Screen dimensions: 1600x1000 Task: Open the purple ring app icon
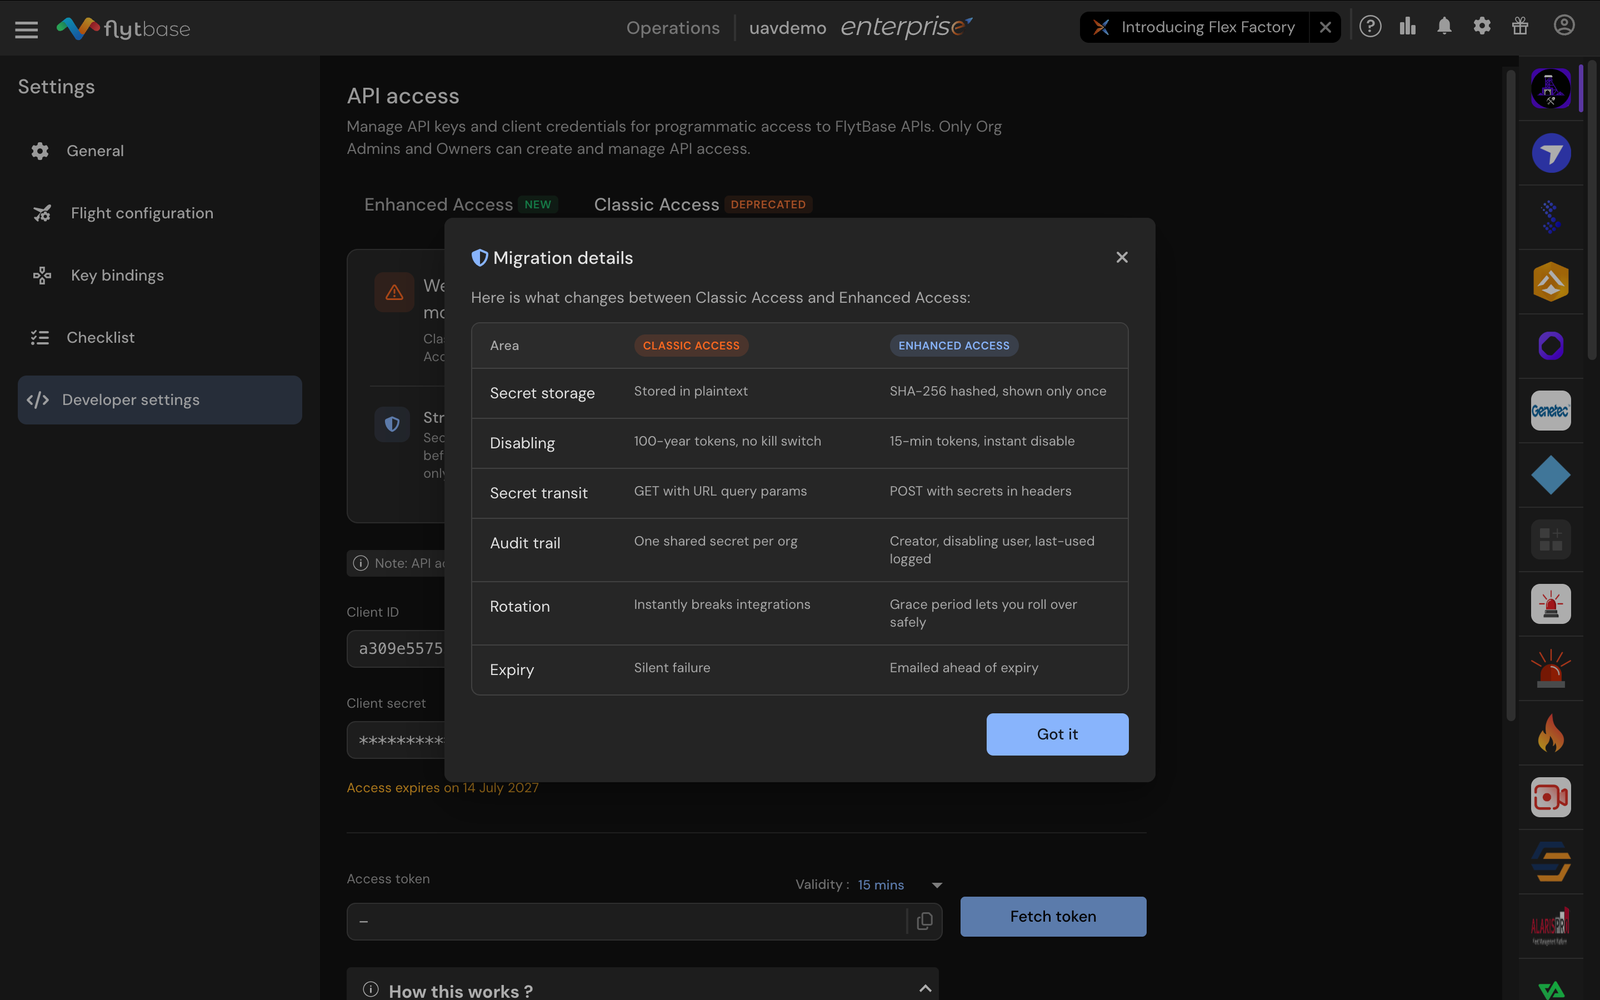[x=1551, y=346]
